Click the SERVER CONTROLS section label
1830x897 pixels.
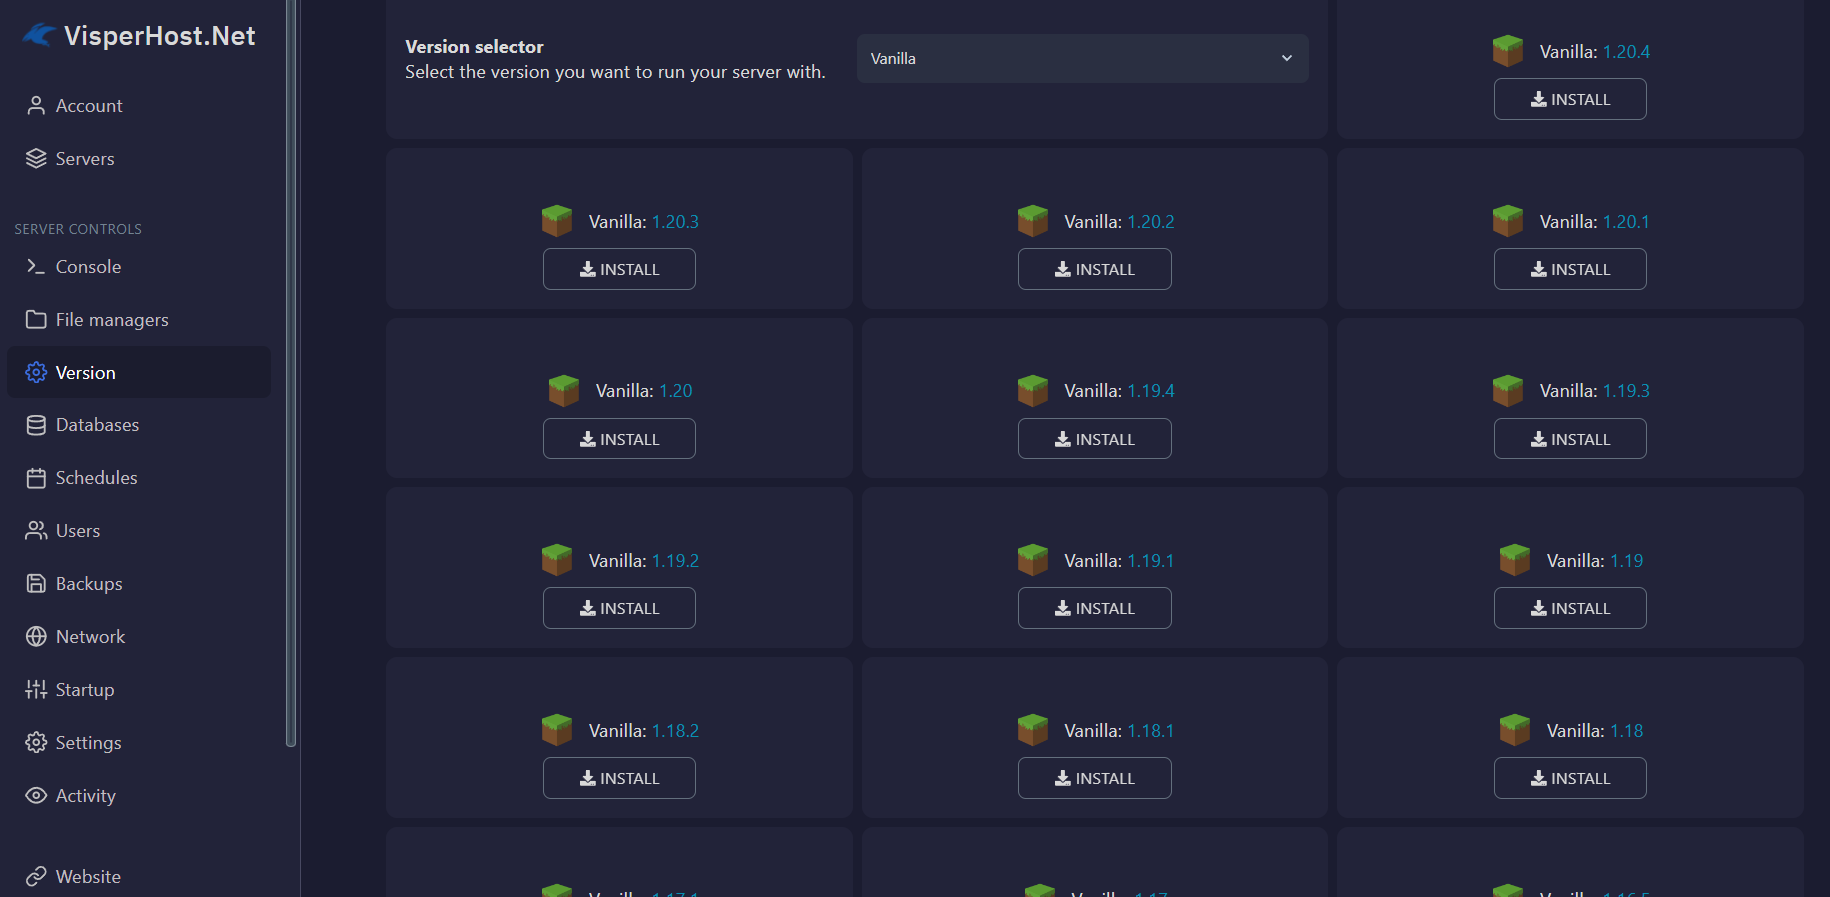78,229
